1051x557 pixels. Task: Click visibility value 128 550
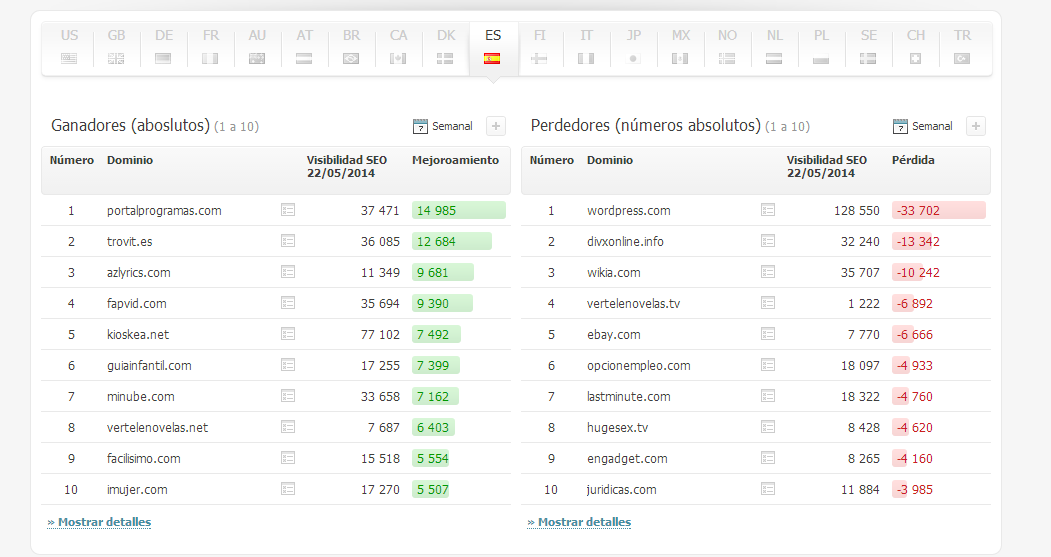(857, 210)
